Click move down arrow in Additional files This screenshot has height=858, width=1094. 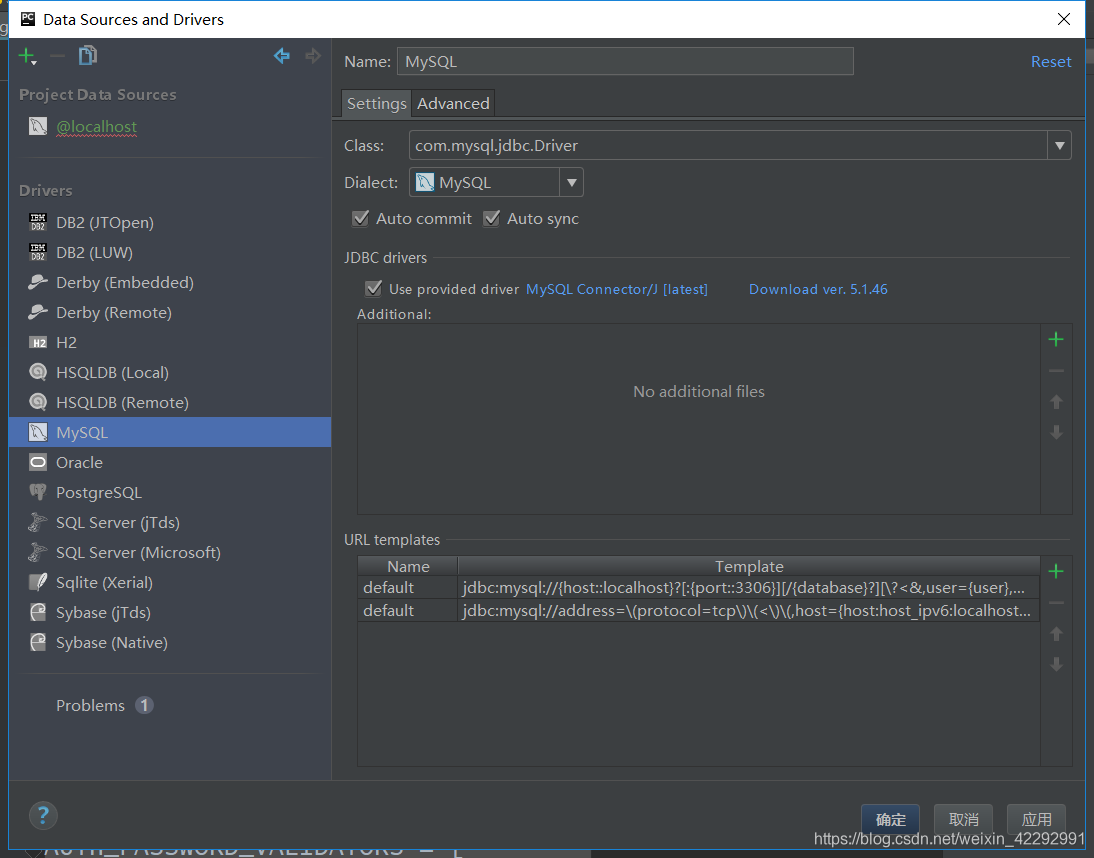pyautogui.click(x=1056, y=432)
